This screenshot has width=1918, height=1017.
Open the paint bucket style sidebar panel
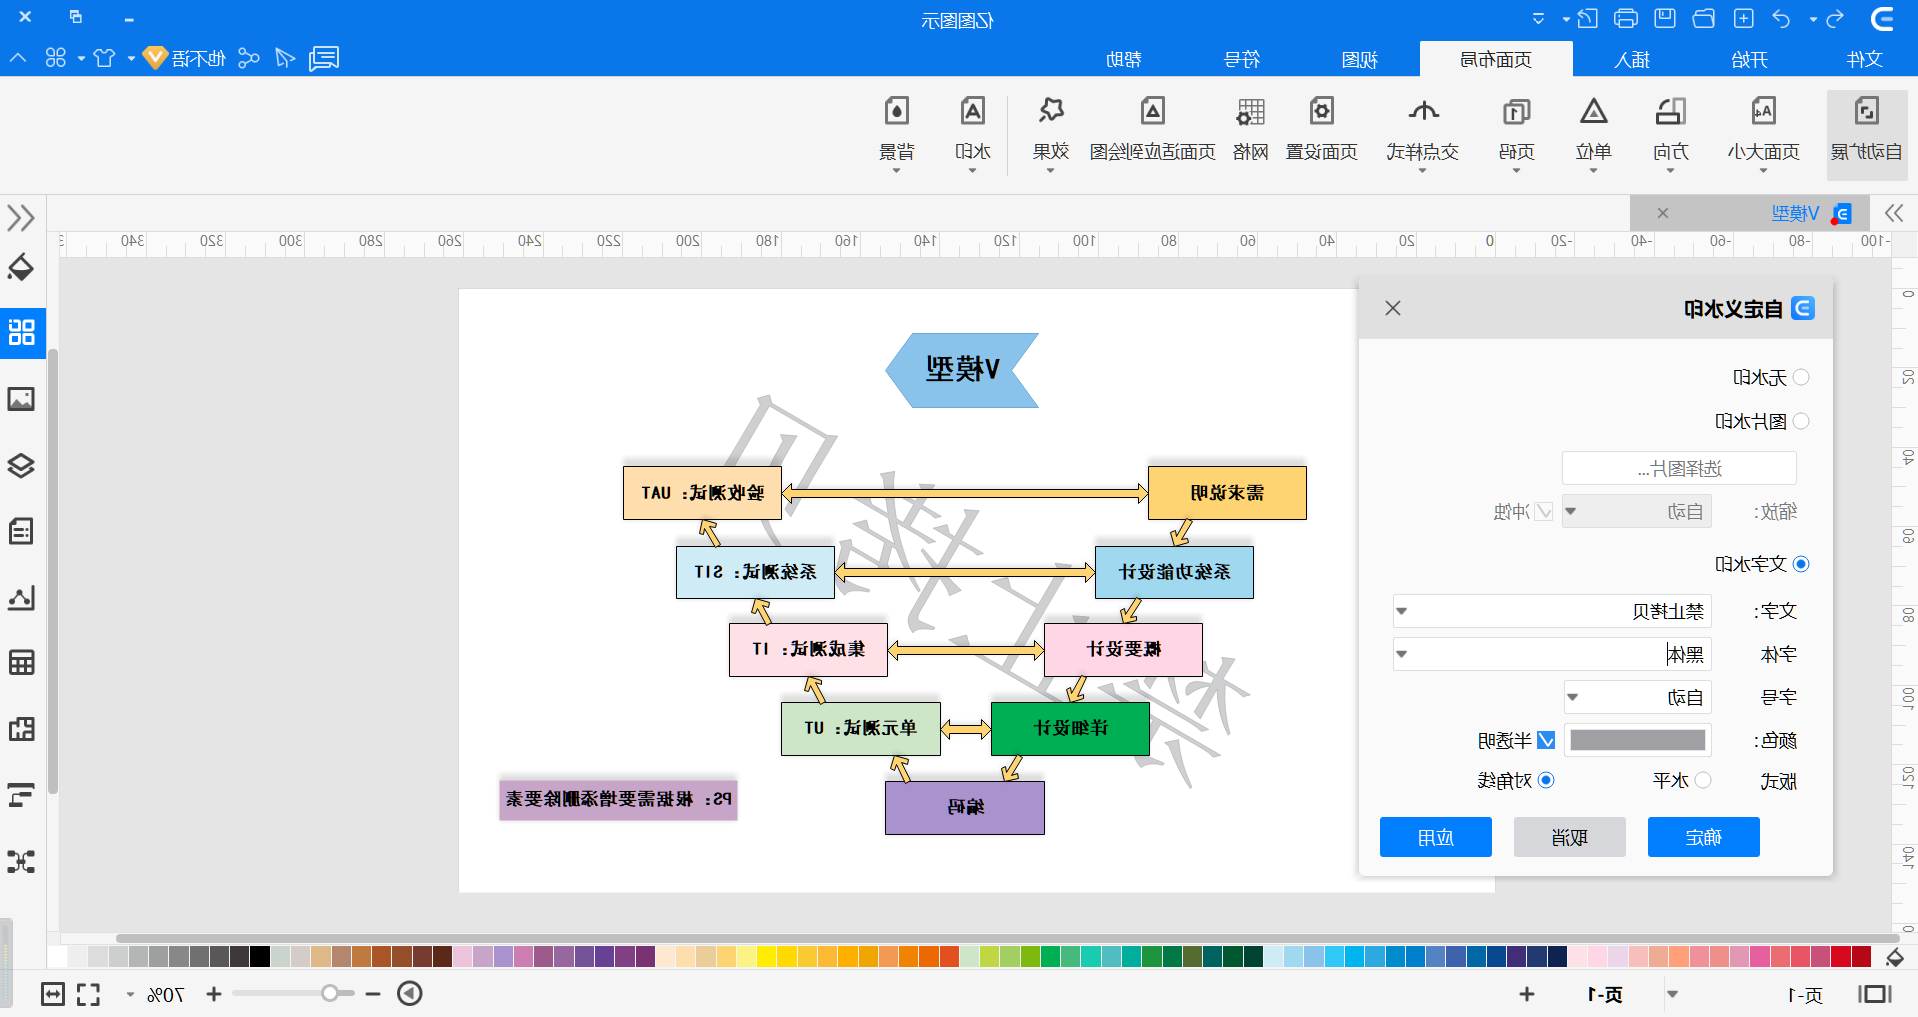click(x=21, y=268)
